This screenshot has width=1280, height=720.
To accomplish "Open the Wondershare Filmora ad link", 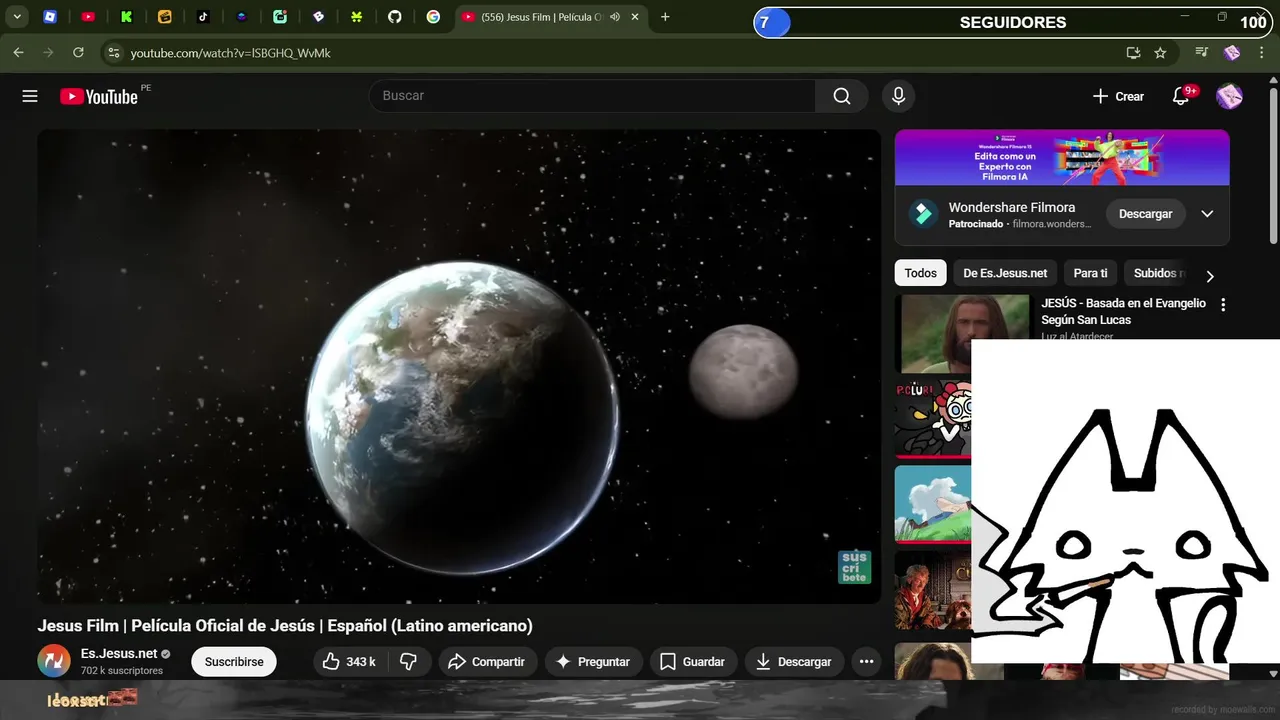I will click(1011, 208).
